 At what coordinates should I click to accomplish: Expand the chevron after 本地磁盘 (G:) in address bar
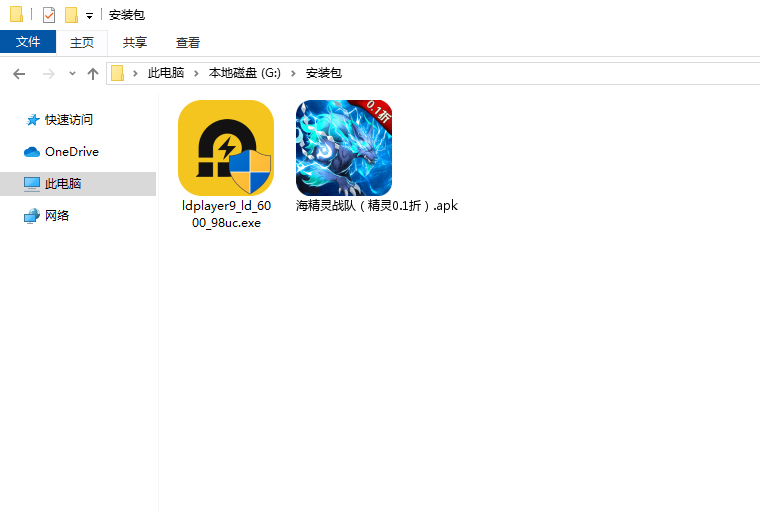coord(294,73)
